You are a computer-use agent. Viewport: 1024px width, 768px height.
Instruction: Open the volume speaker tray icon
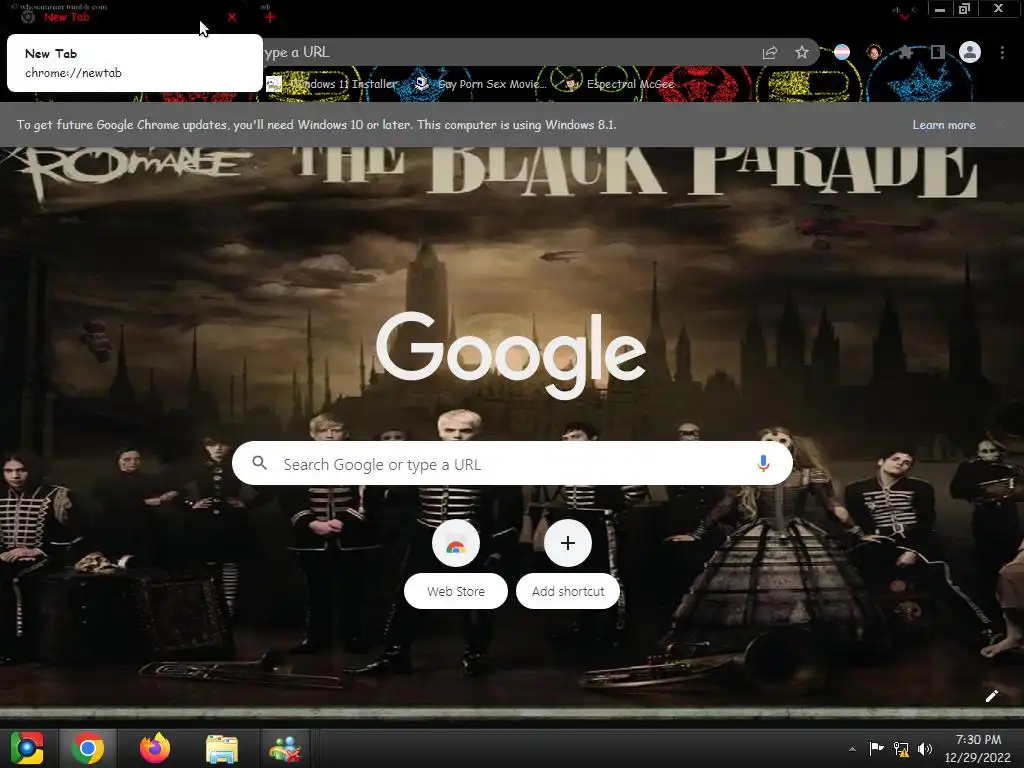925,749
